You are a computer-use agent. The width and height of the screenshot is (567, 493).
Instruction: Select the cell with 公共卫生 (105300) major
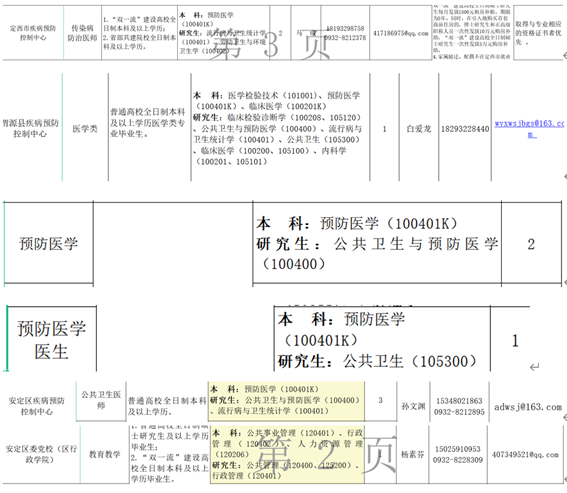click(382, 340)
